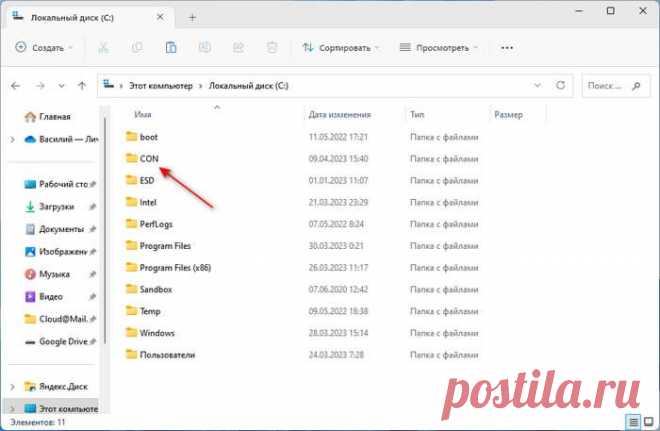Sort by Тип column header
Viewport: 660px width, 431px height.
point(417,114)
